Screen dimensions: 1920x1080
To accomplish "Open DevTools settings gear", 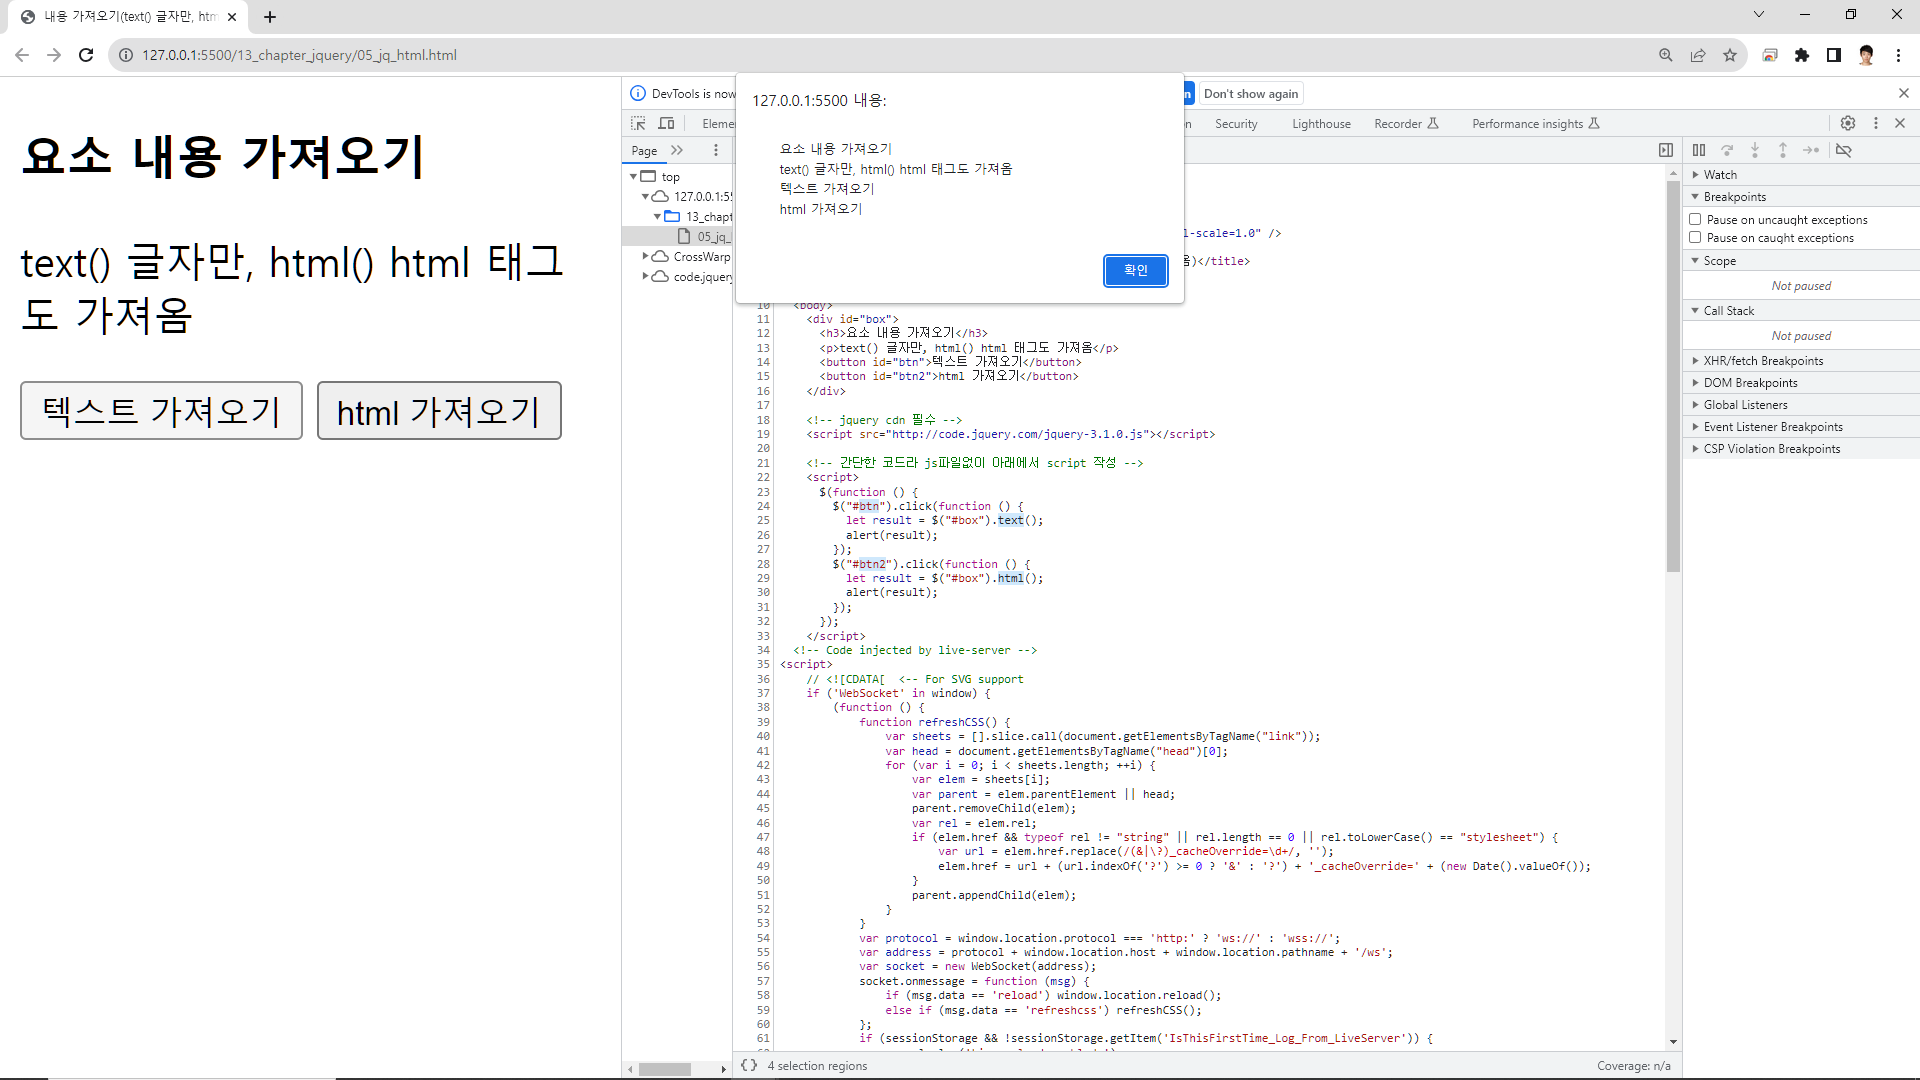I will [x=1848, y=123].
